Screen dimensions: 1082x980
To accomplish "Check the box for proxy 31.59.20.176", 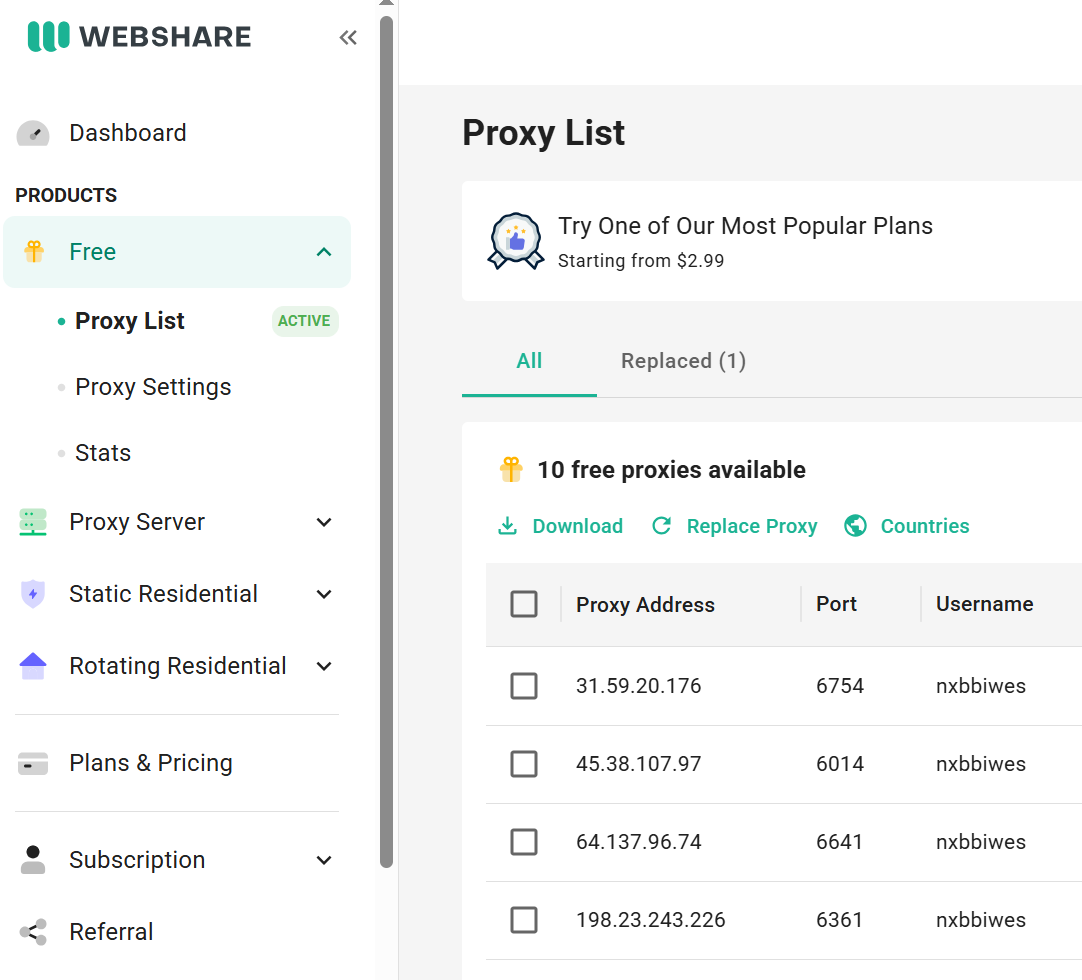I will pyautogui.click(x=524, y=686).
